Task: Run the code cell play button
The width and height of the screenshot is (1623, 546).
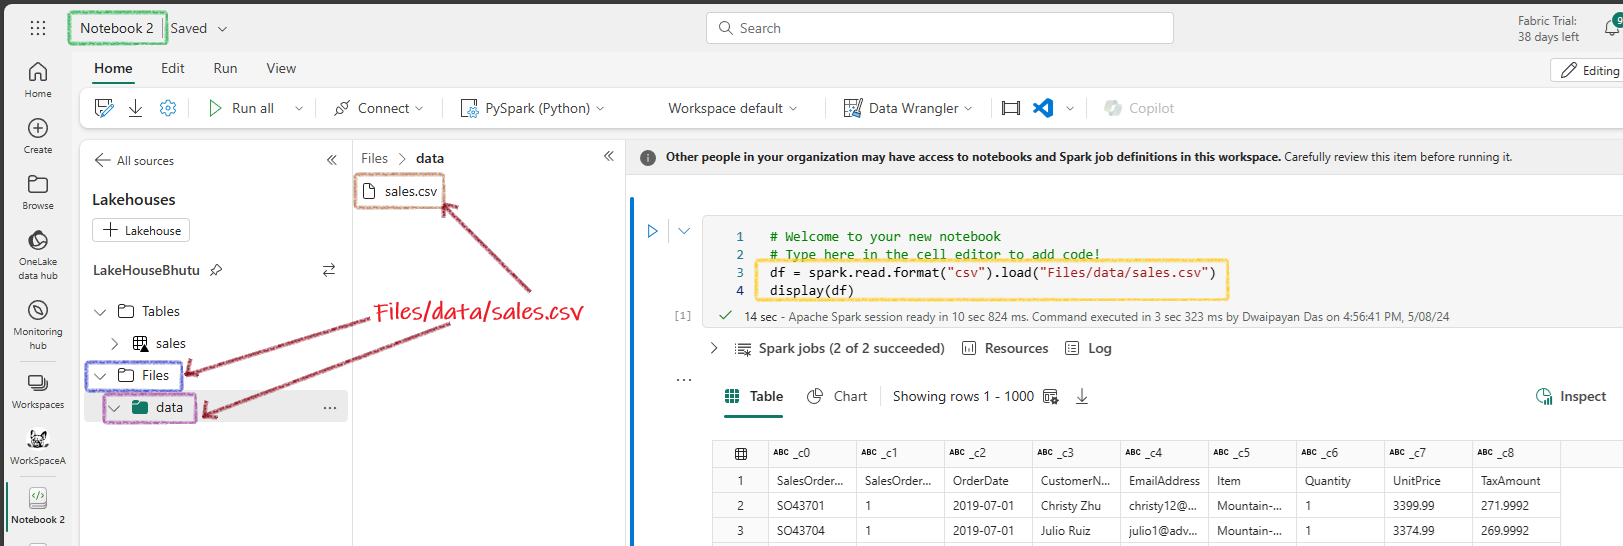Action: 652,231
